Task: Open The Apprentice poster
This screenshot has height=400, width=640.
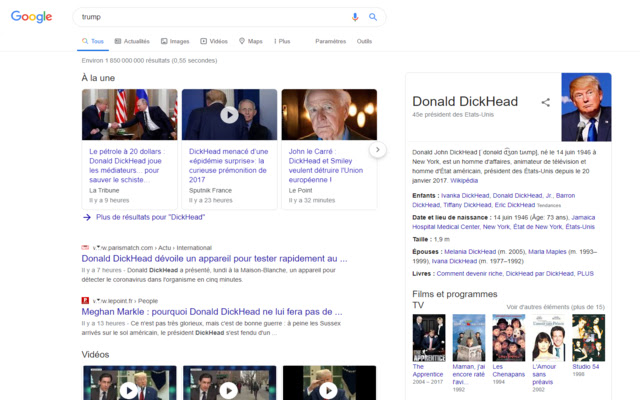Action: pos(429,338)
